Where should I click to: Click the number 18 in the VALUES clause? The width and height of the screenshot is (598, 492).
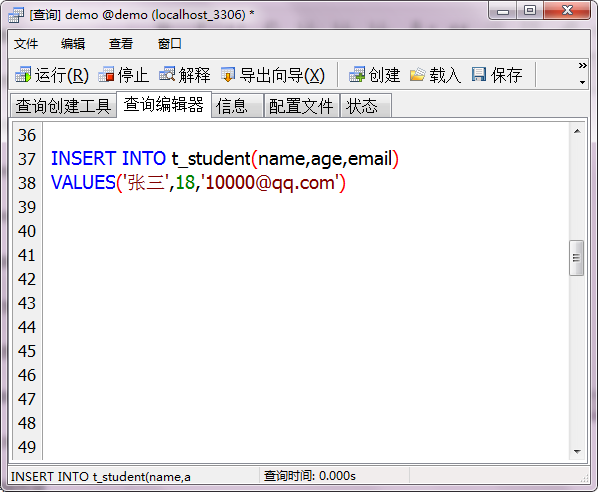pos(185,182)
